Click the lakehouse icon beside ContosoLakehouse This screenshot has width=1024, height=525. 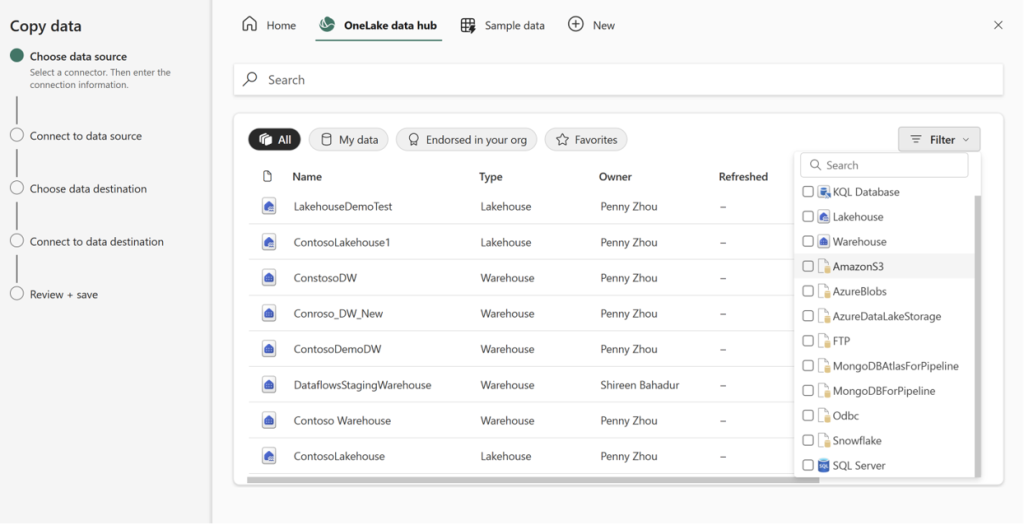pos(268,456)
